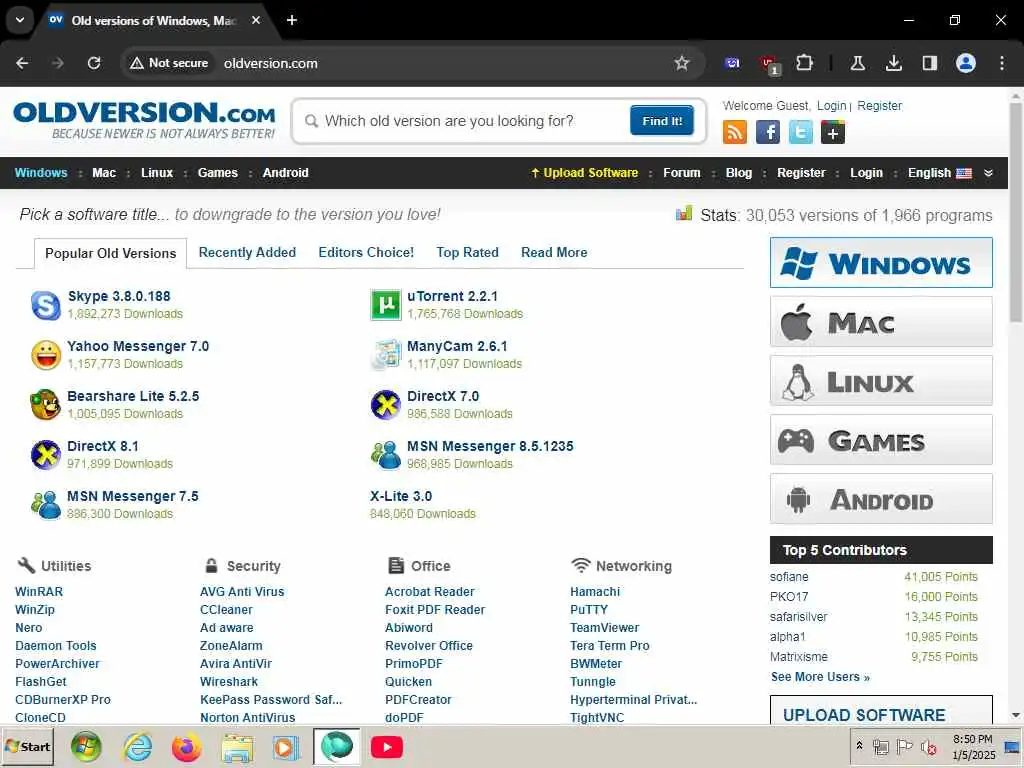Switch to Top Rated tab
Viewport: 1024px width, 768px height.
[467, 252]
